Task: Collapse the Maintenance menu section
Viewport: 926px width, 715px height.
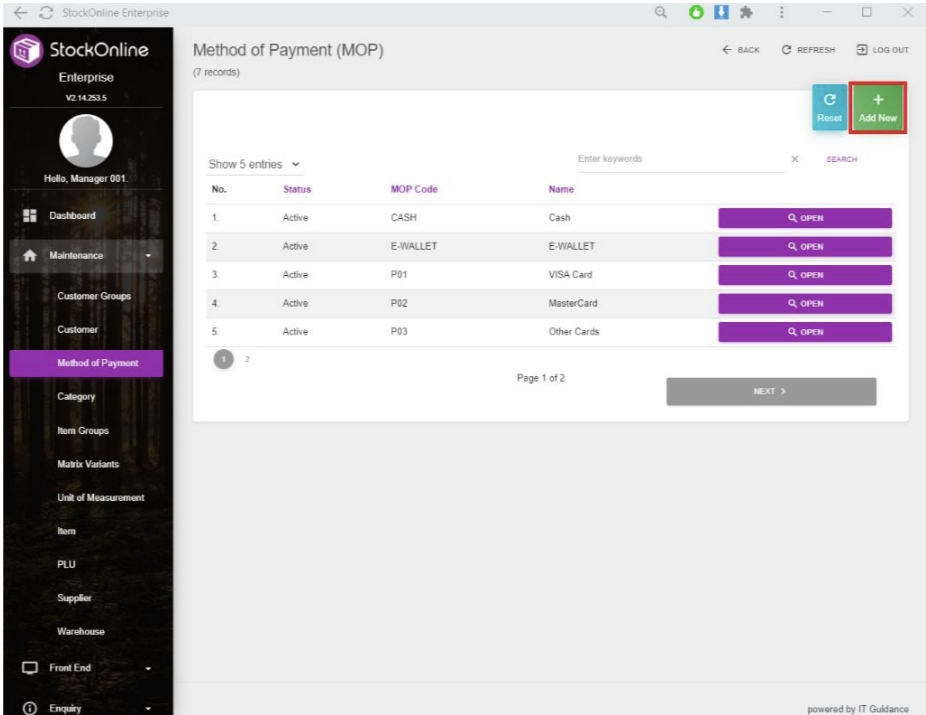Action: (90, 256)
